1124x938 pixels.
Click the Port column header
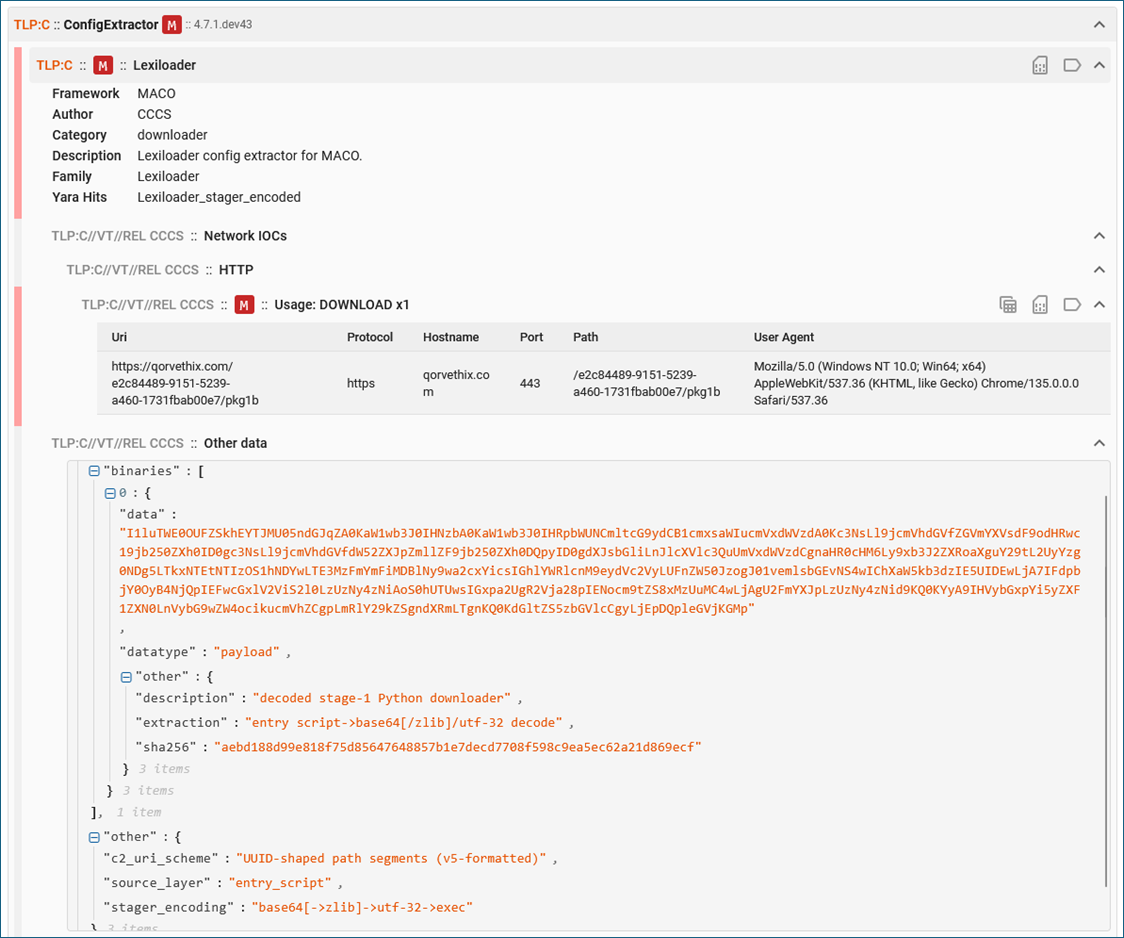531,337
